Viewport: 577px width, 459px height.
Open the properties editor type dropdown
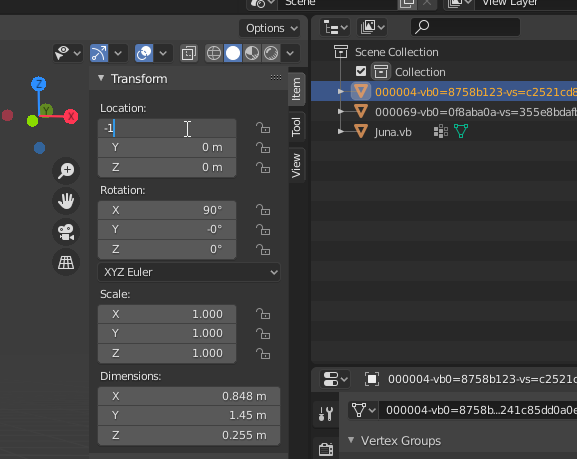(335, 379)
